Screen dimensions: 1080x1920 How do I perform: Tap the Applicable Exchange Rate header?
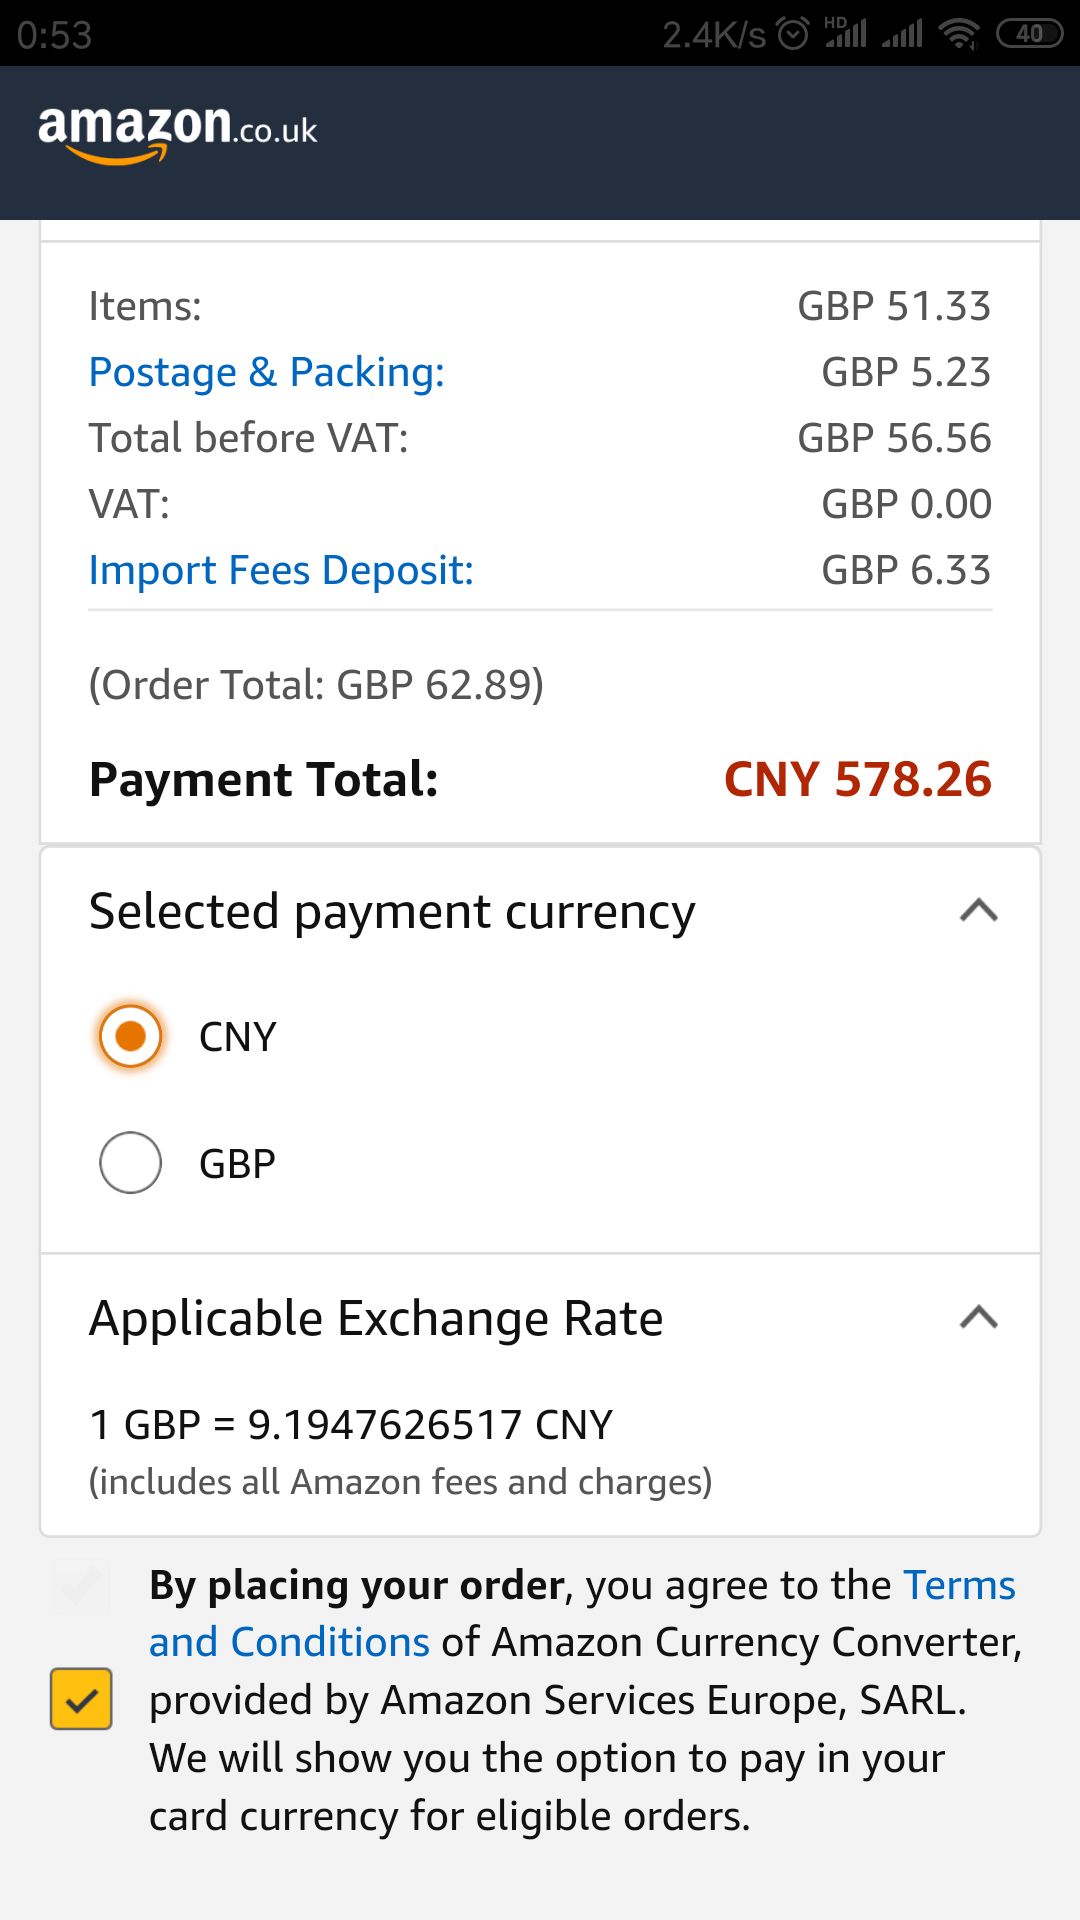[x=376, y=1318]
